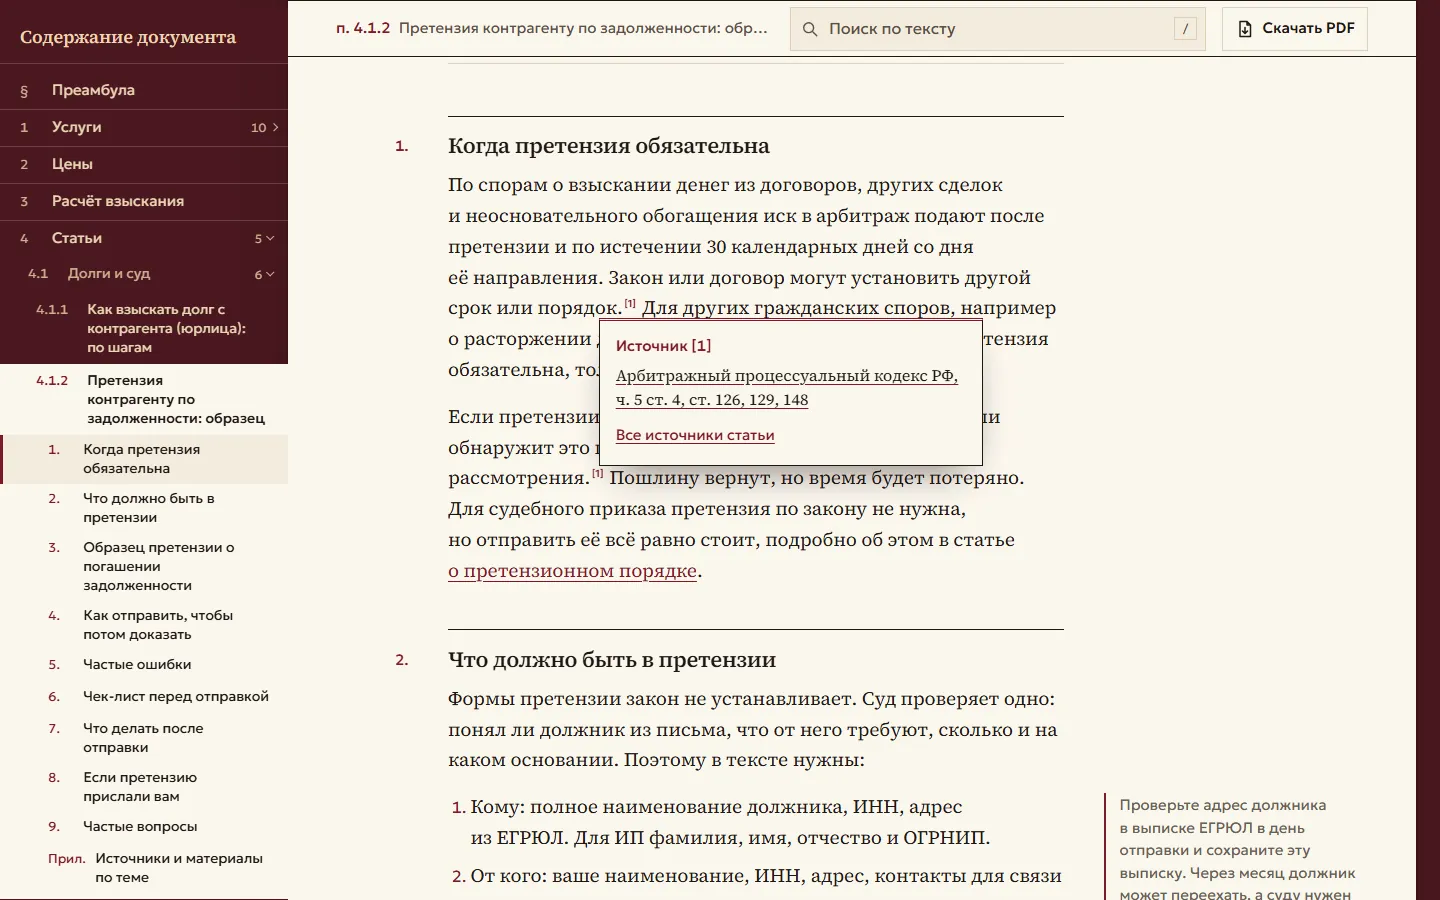Open the Преамбула section
The image size is (1440, 900).
pyautogui.click(x=144, y=90)
